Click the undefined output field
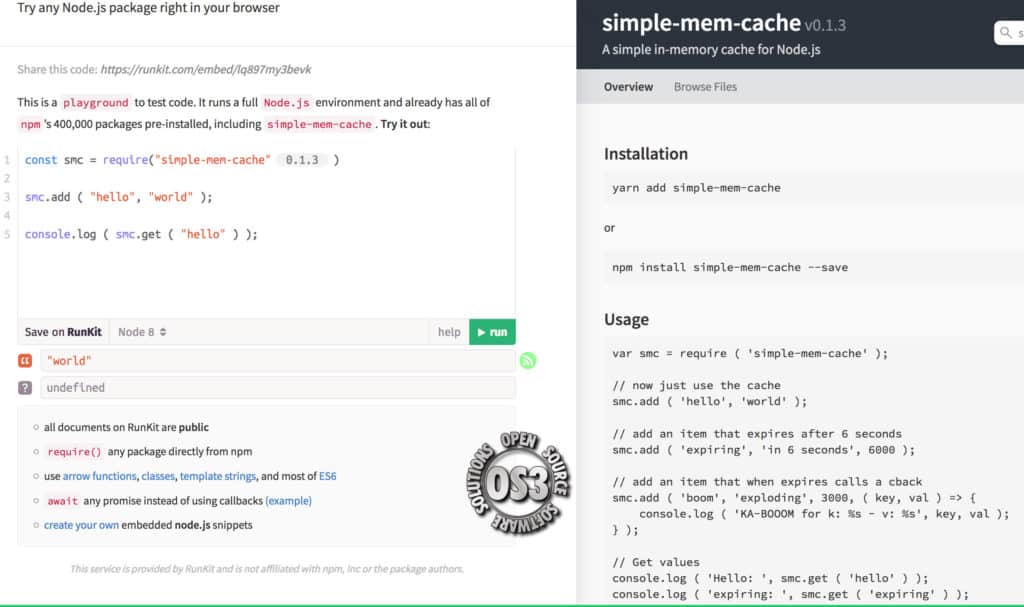This screenshot has height=607, width=1024. [278, 387]
